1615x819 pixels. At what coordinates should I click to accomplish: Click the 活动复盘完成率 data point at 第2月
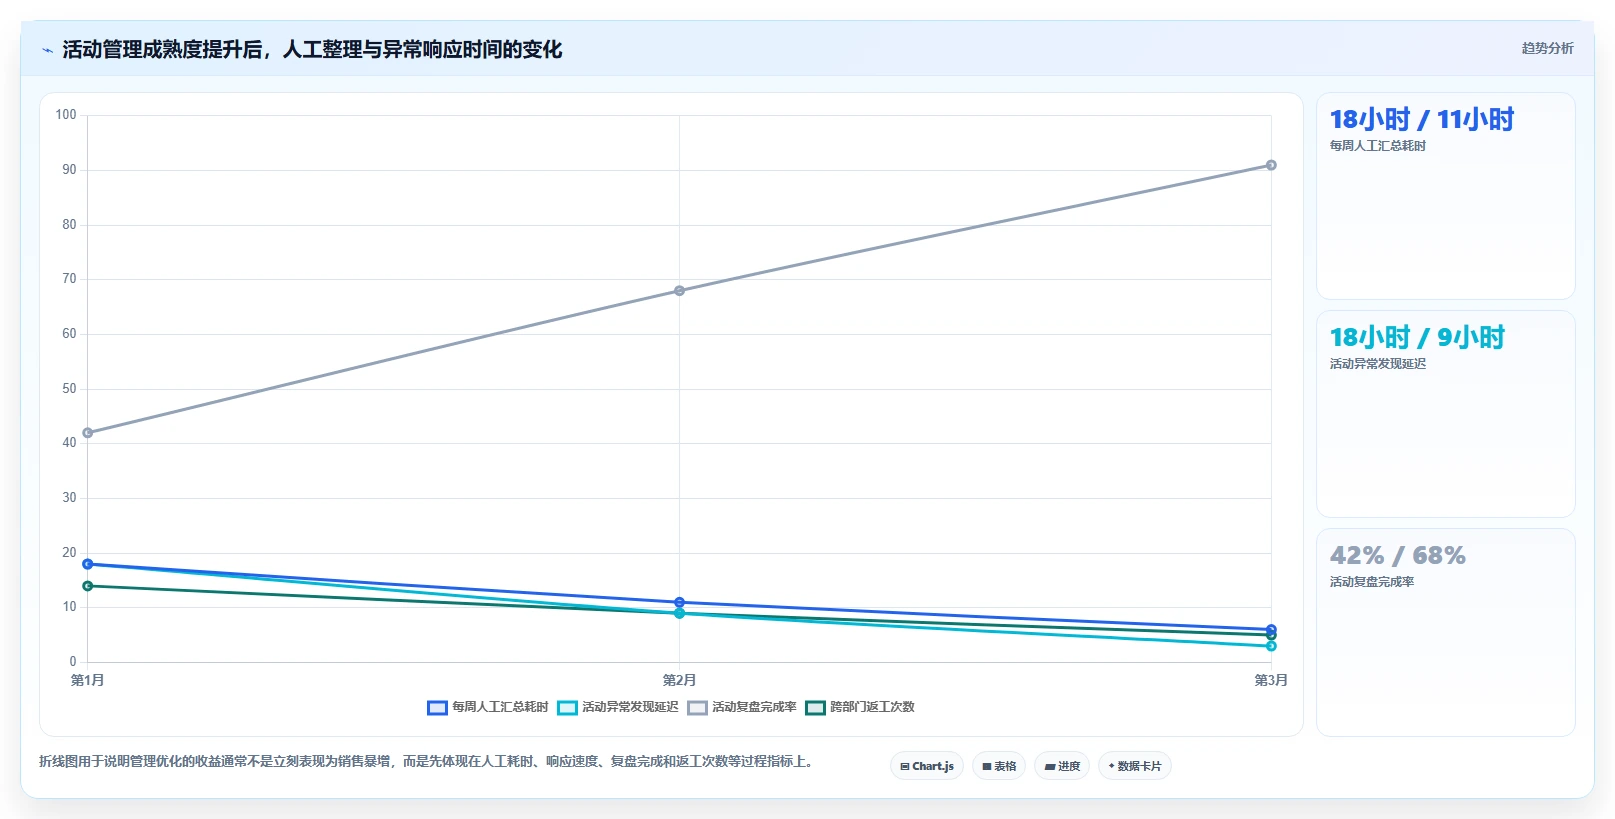(679, 291)
